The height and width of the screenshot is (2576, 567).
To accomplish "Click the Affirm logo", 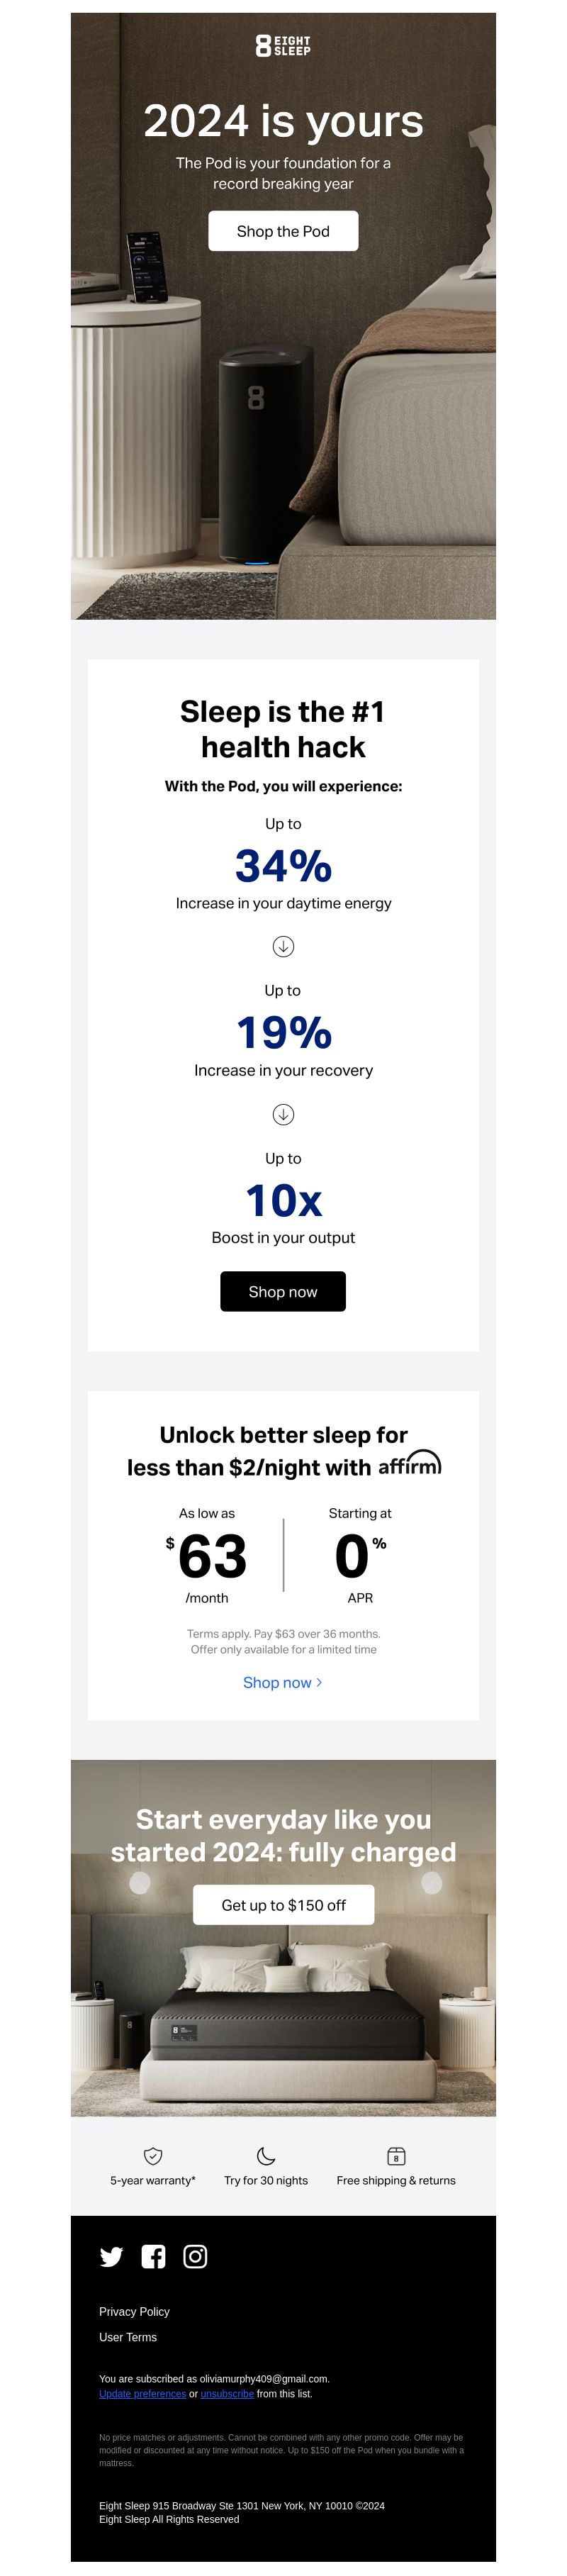I will [410, 1464].
